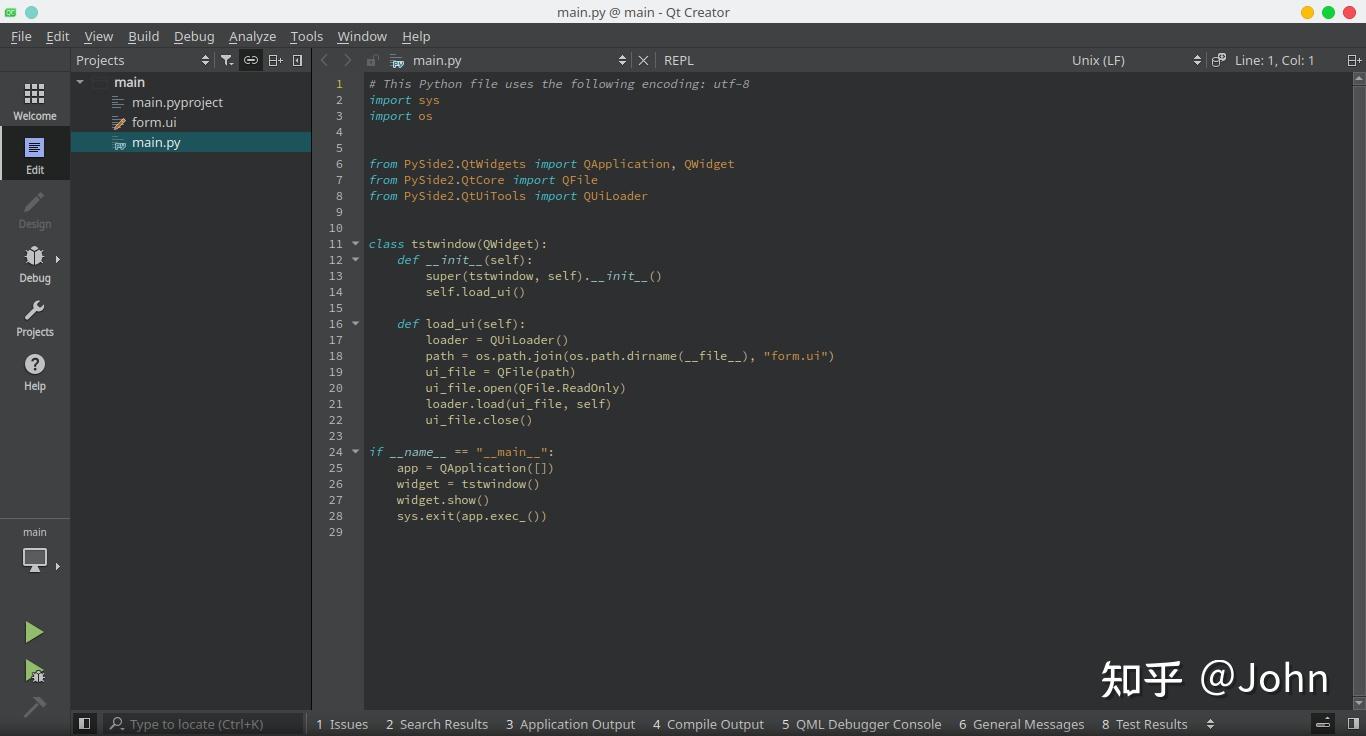Viewport: 1366px width, 736px height.
Task: Fold the tstwindow class at line 11
Action: click(x=355, y=244)
